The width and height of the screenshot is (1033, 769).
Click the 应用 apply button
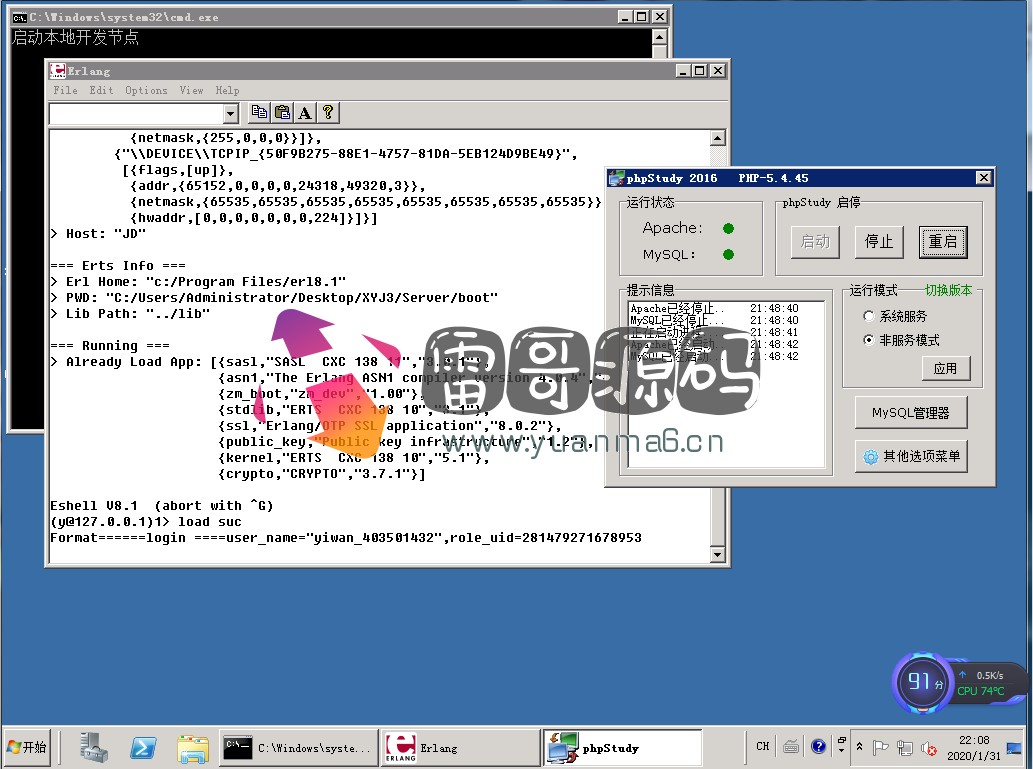pos(946,368)
